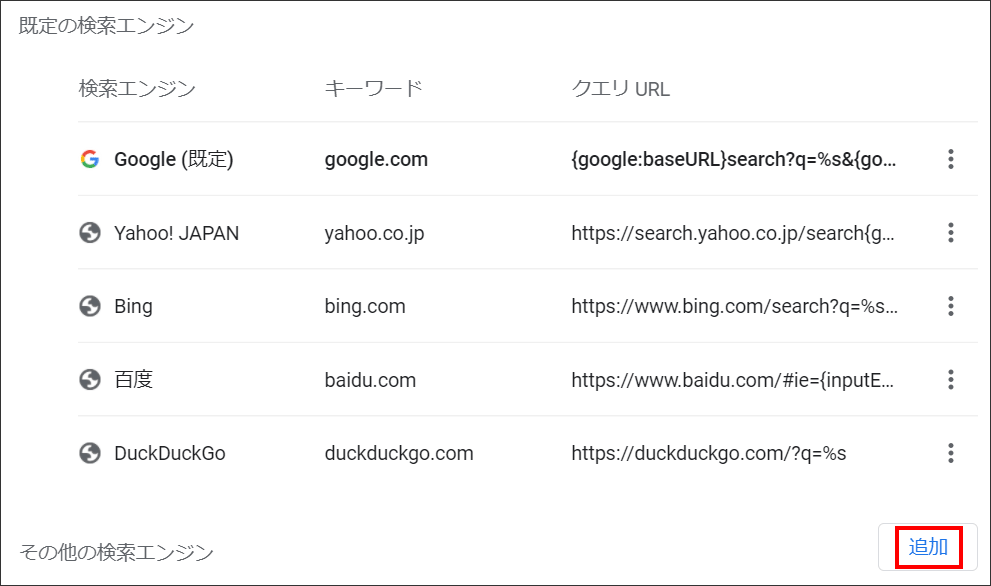
Task: Click the bing.com keyword
Action: [365, 307]
